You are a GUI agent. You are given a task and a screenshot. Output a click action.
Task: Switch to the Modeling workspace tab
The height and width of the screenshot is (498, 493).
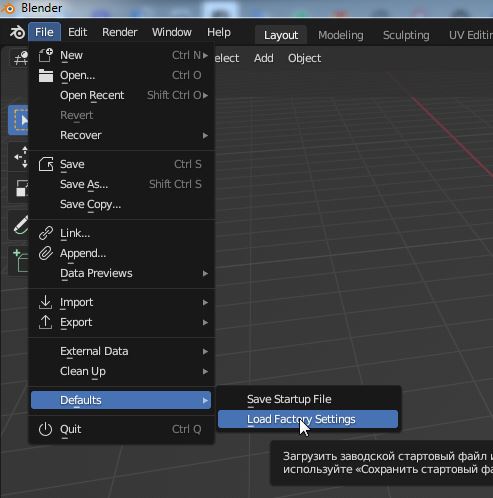tap(340, 35)
